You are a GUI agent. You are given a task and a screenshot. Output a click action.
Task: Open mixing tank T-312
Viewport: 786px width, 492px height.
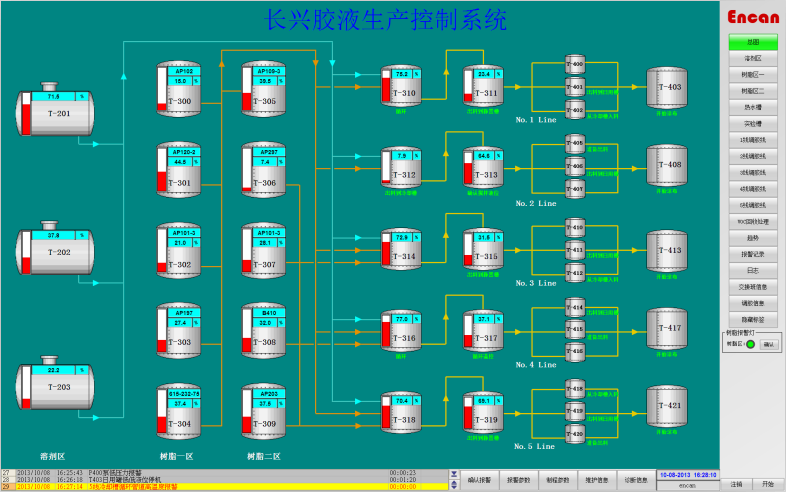point(401,168)
